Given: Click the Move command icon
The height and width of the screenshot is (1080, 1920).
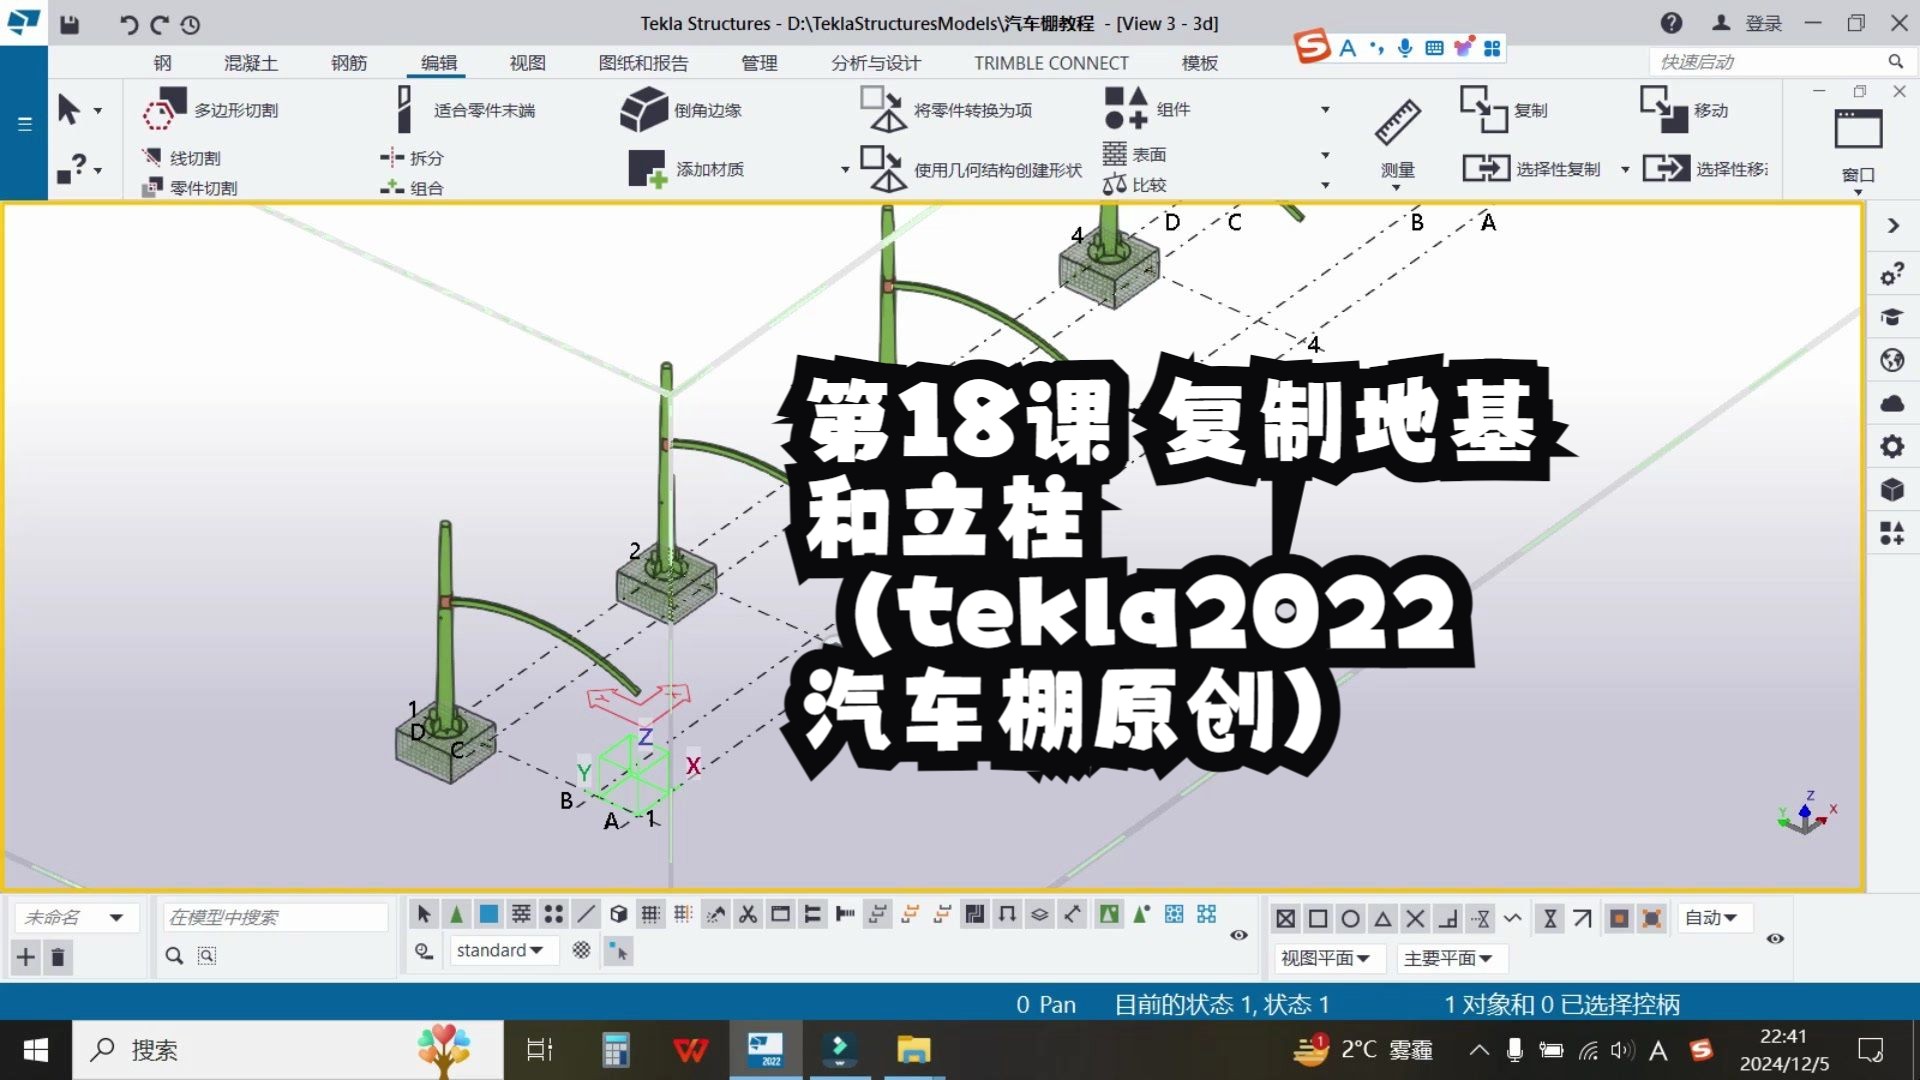Looking at the screenshot, I should click(x=1663, y=109).
